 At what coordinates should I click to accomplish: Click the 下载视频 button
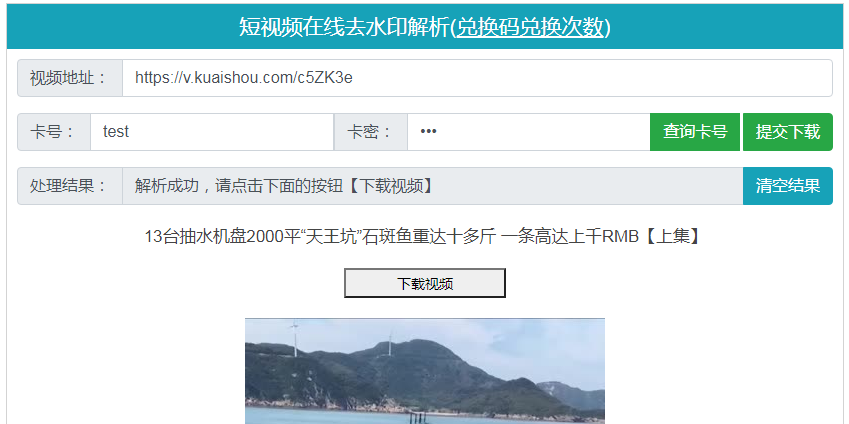click(x=424, y=283)
